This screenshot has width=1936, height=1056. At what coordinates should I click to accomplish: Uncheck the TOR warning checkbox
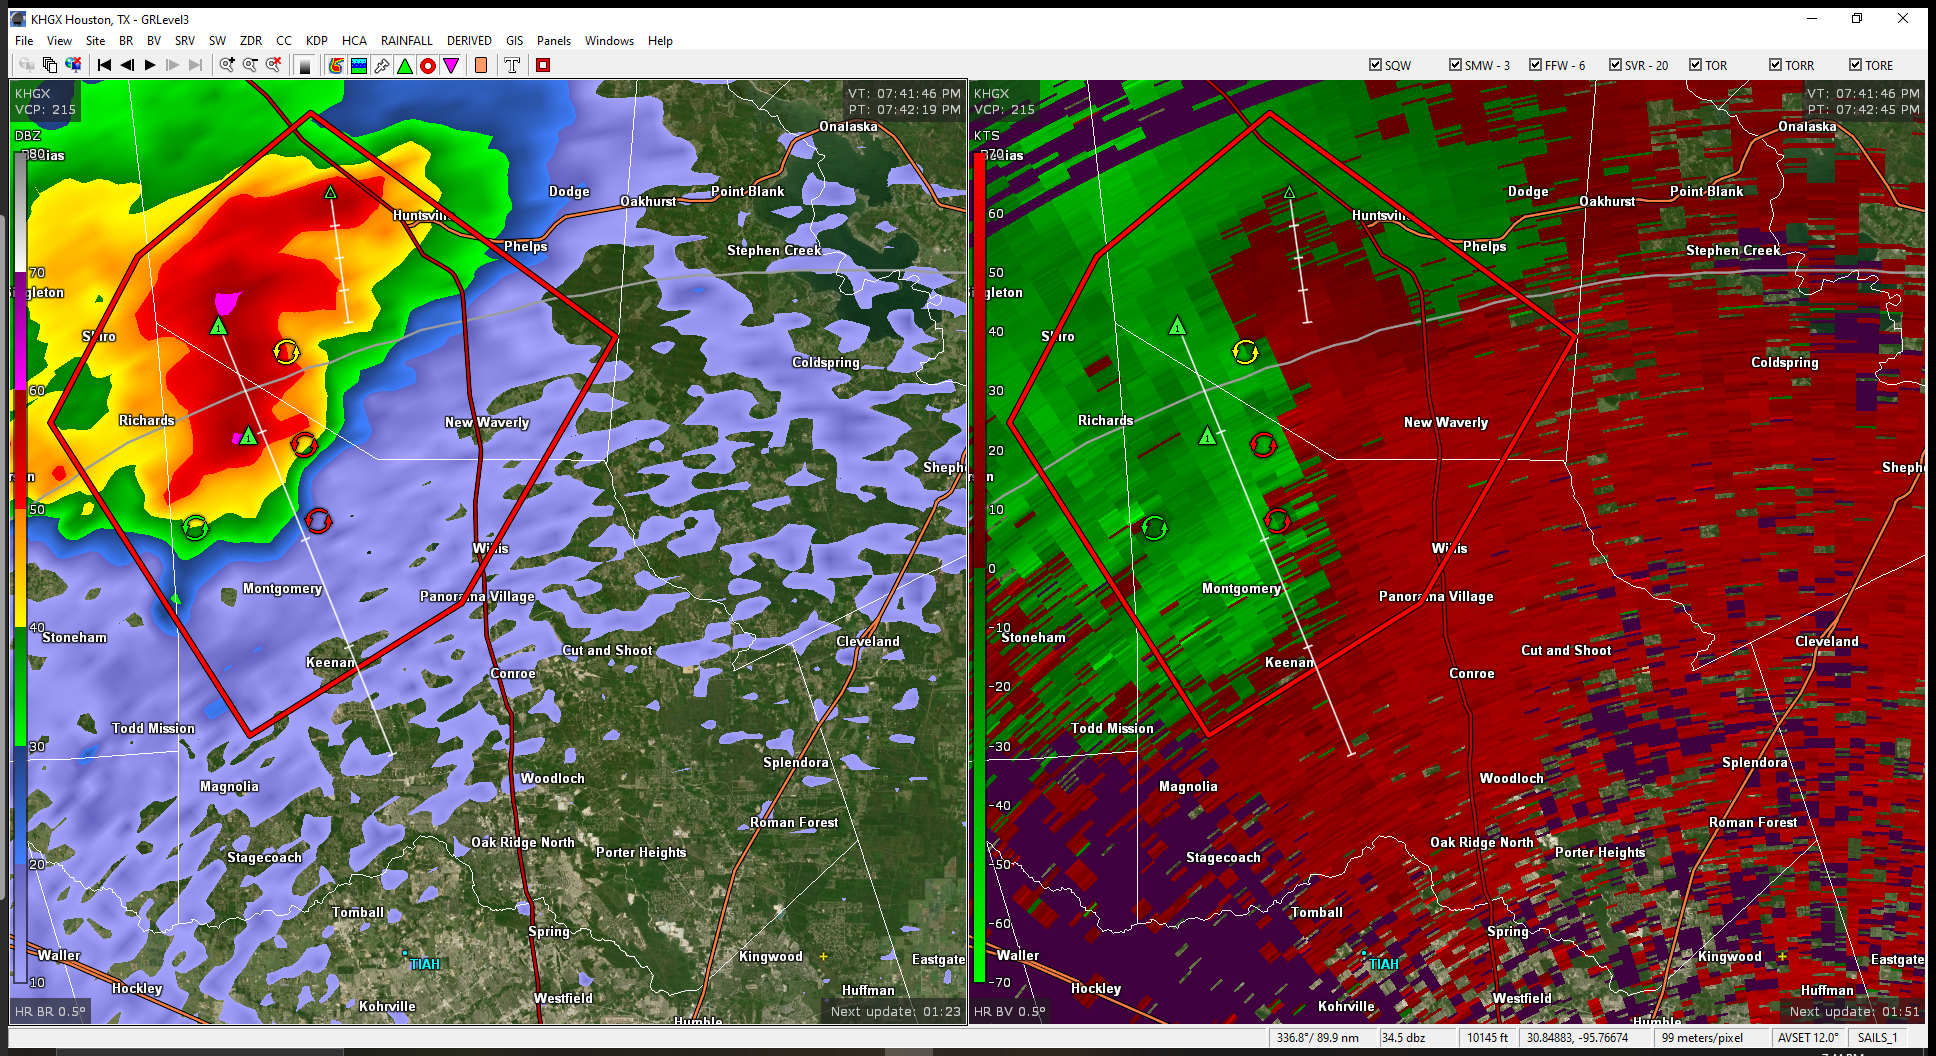click(1695, 65)
